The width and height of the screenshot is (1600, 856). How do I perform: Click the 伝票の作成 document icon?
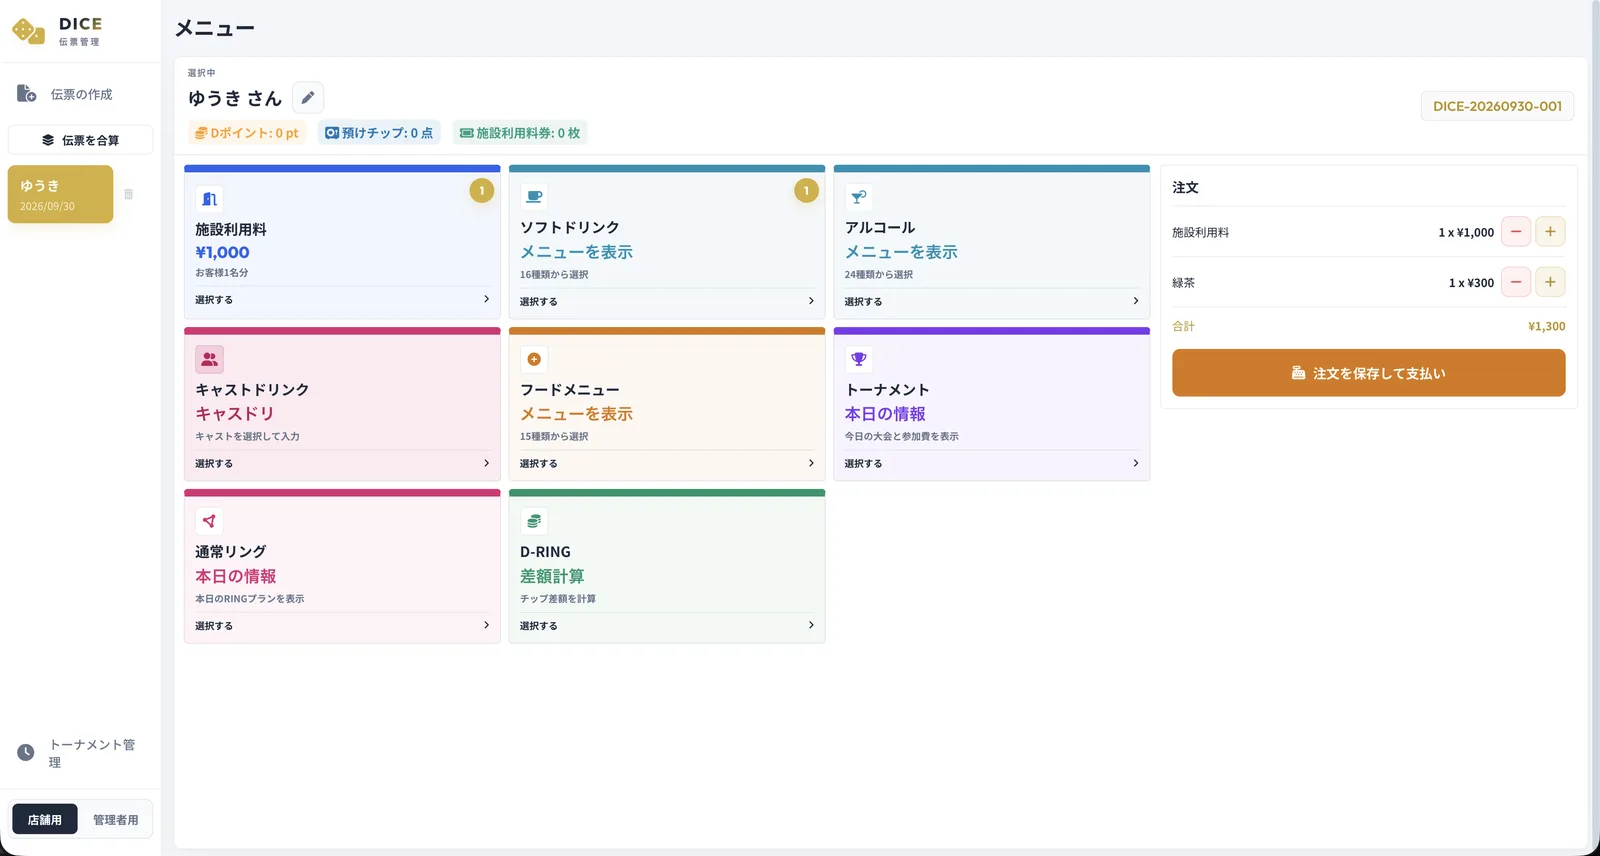coord(27,94)
